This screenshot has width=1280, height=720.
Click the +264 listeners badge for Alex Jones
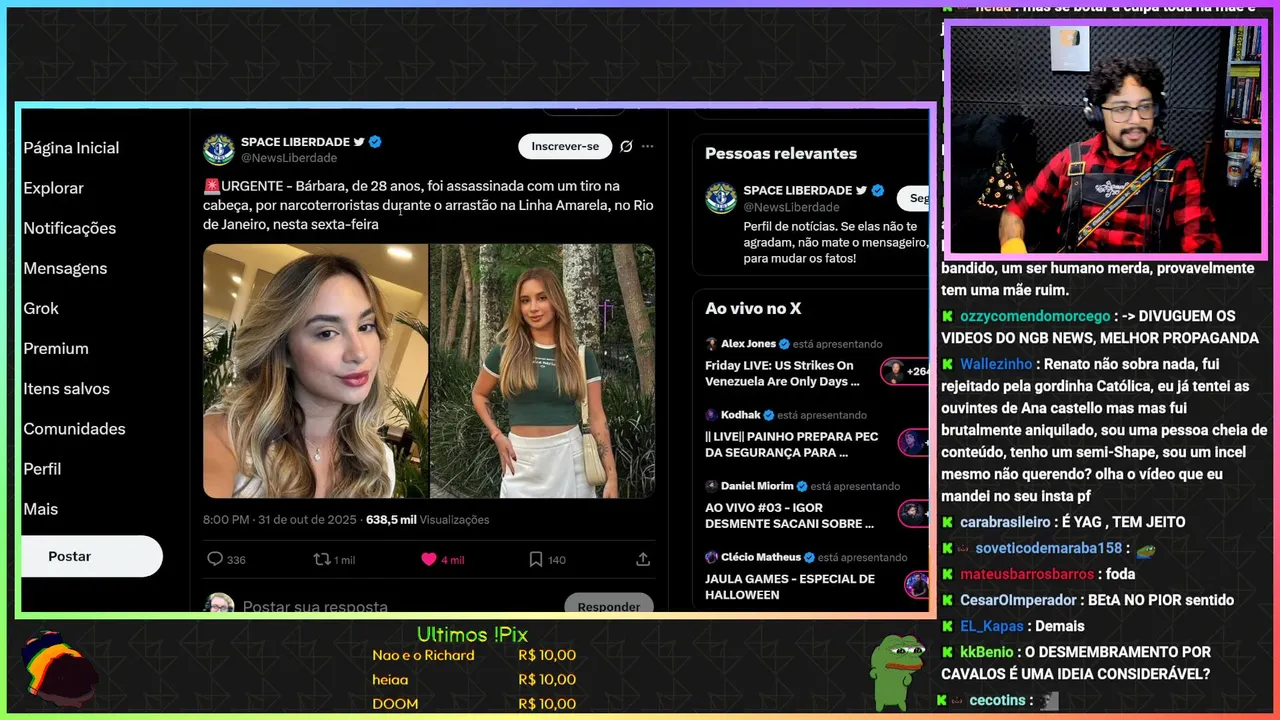905,371
